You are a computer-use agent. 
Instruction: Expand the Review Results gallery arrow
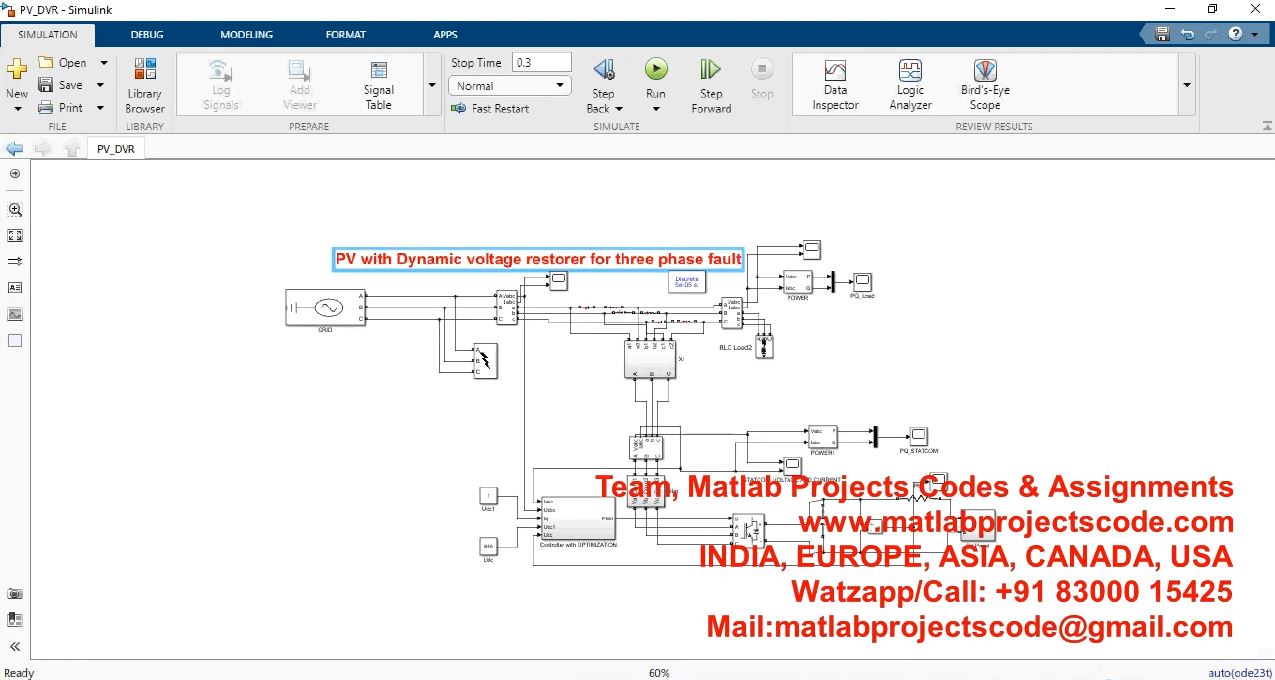click(x=1187, y=85)
